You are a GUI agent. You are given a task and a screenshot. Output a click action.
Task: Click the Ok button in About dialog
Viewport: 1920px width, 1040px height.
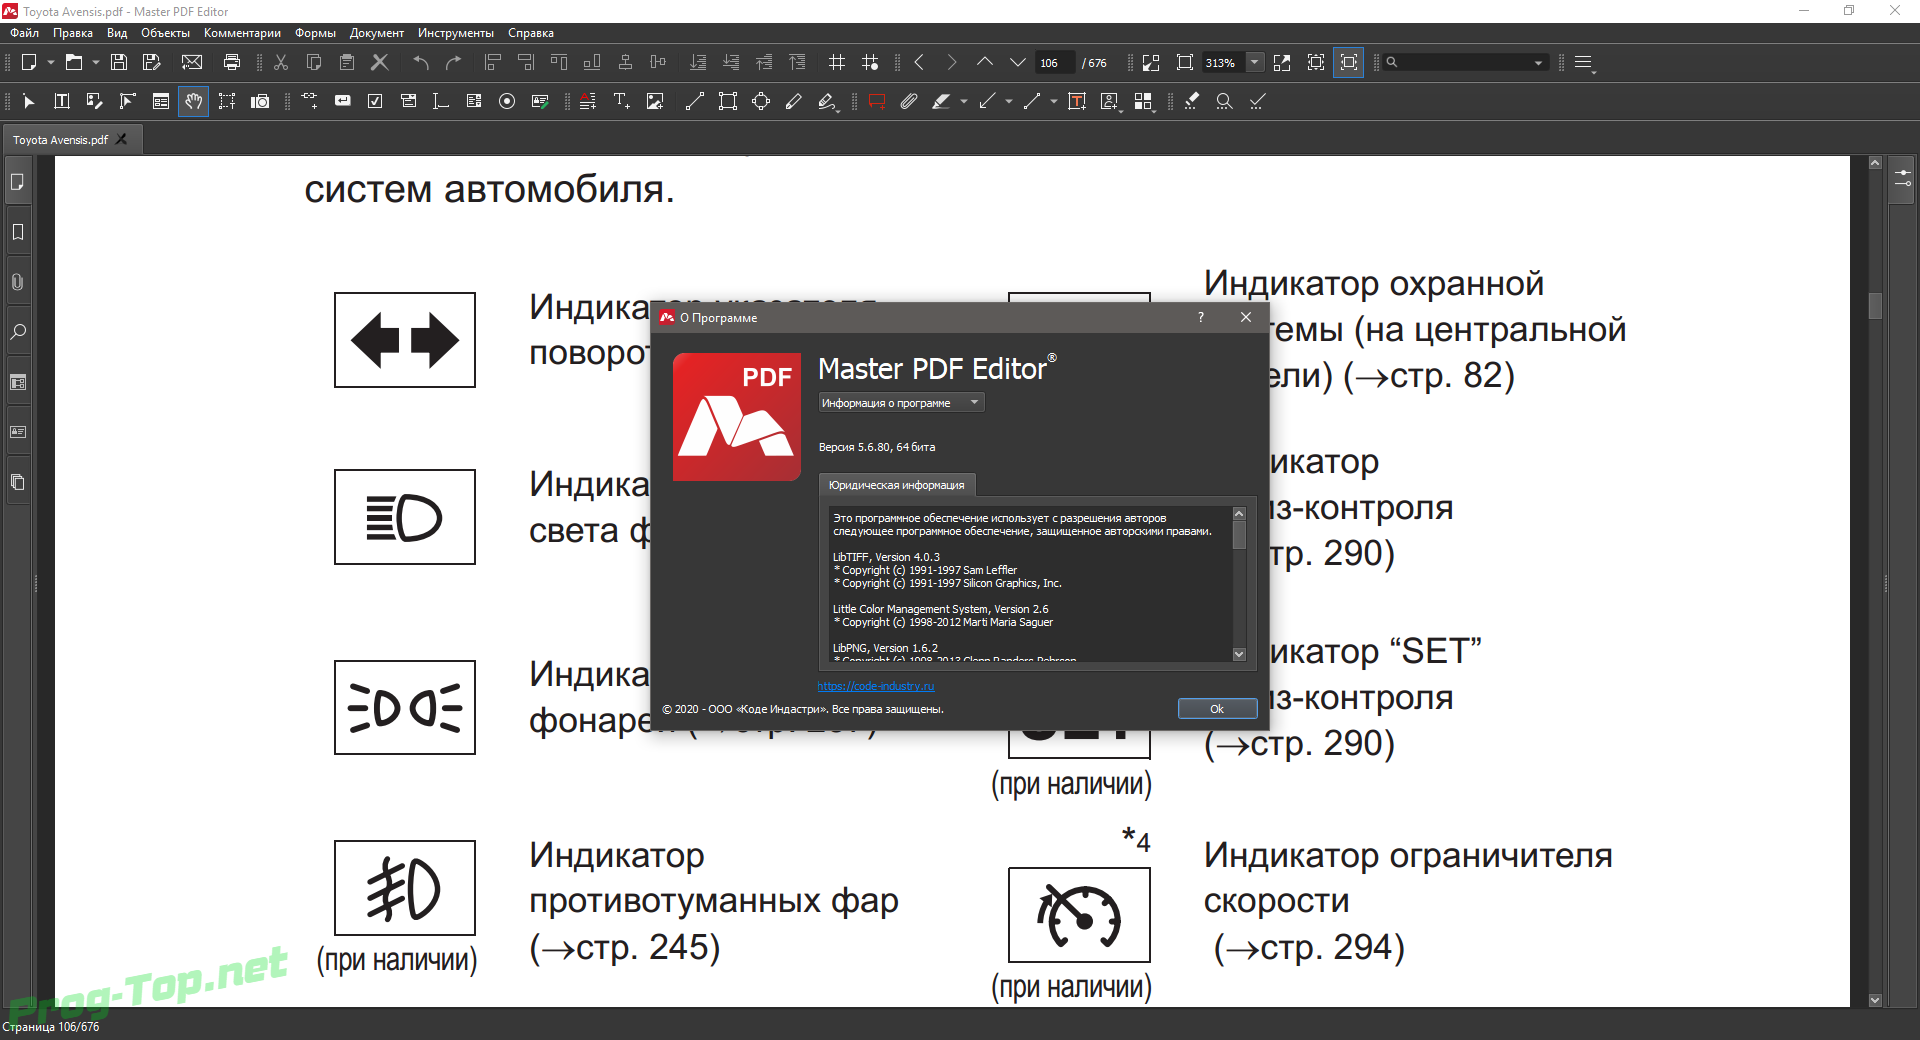pos(1217,709)
